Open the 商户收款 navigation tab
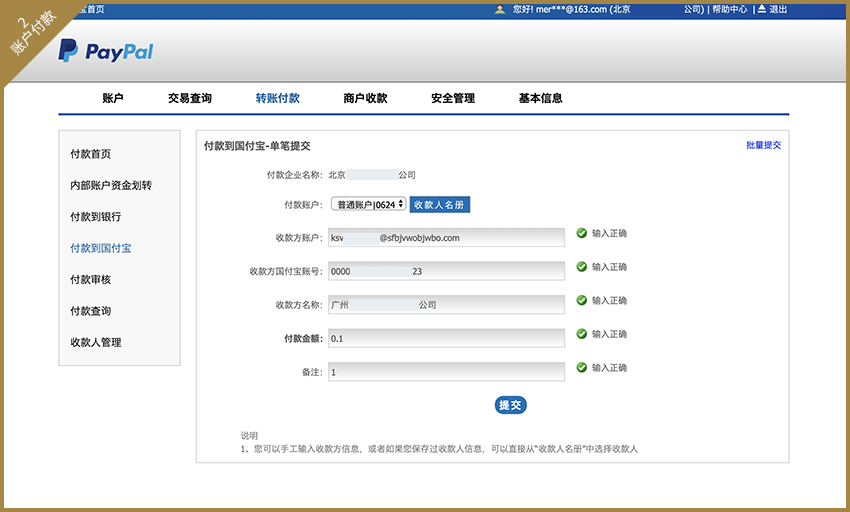The width and height of the screenshot is (850, 512). (x=365, y=98)
